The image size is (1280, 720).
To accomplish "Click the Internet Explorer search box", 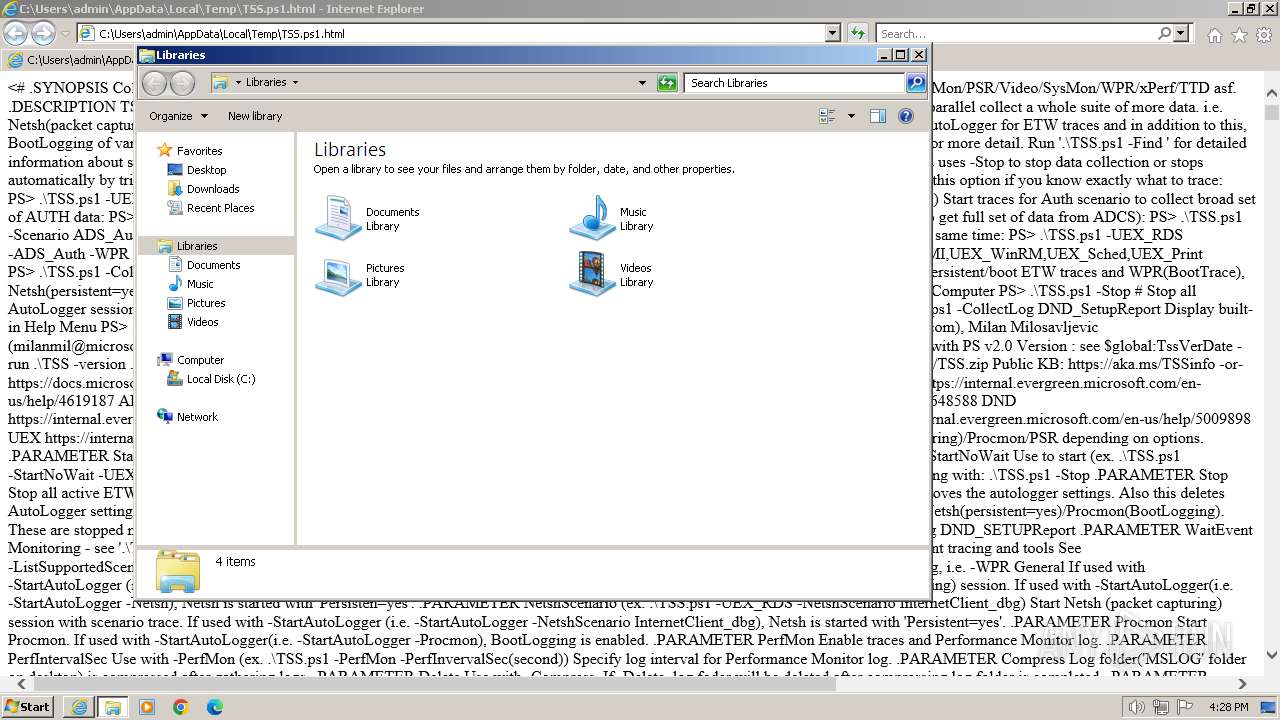I will [1016, 33].
